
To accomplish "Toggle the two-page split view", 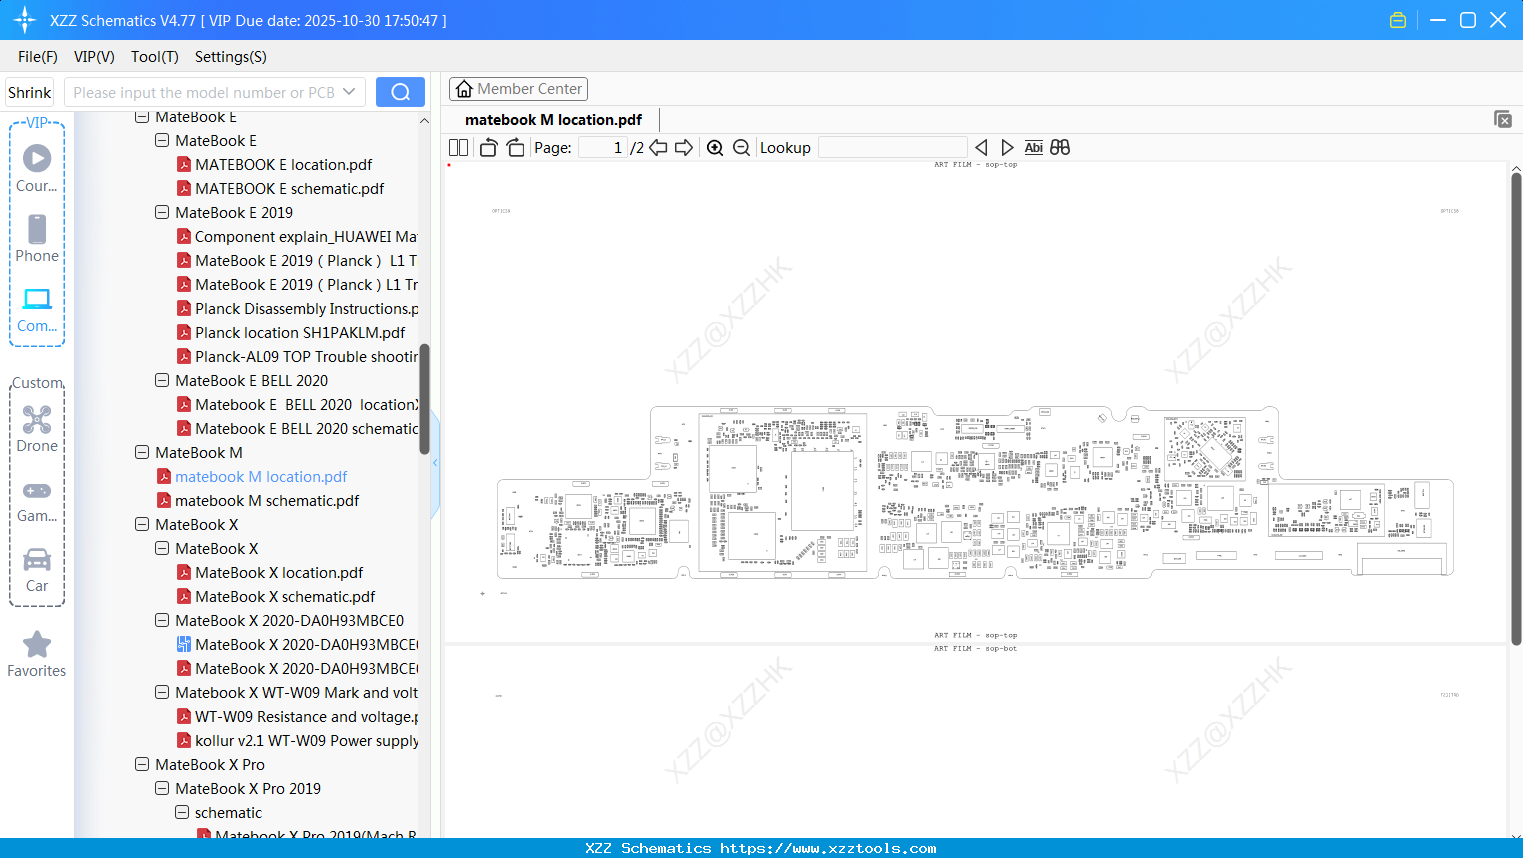I will pos(458,148).
